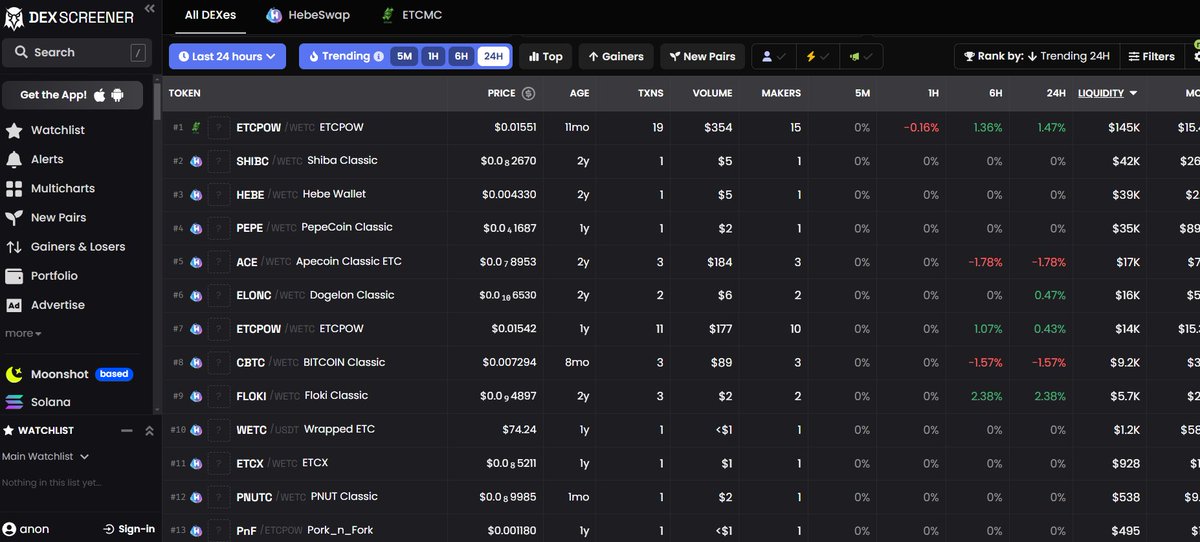Open the Main Watchlist dropdown
1200x542 pixels.
pyautogui.click(x=46, y=457)
